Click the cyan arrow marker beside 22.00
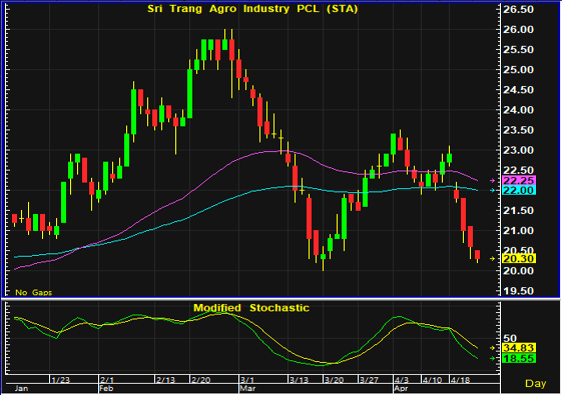 tap(492, 190)
